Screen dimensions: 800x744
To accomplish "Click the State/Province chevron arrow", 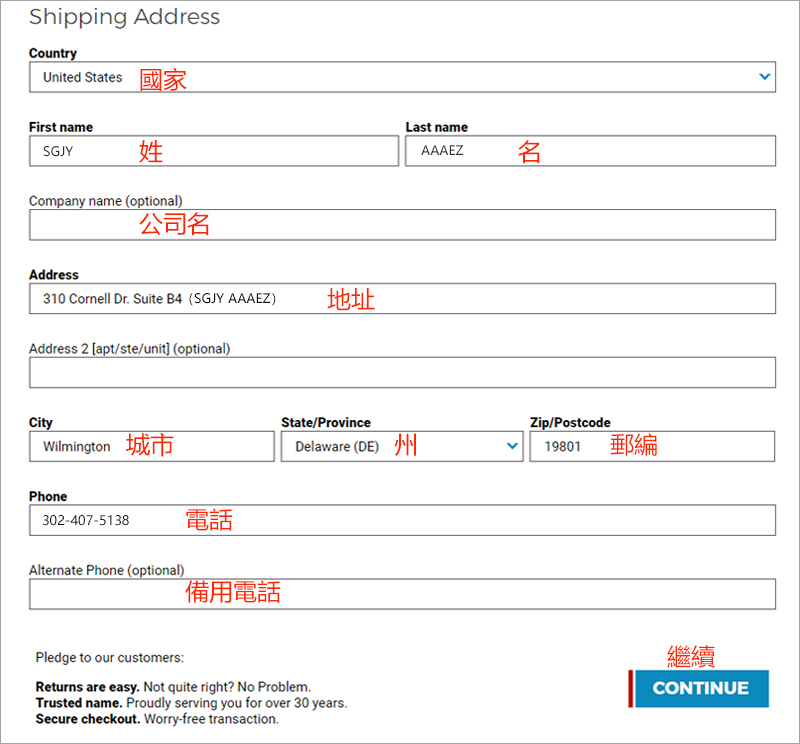I will click(x=513, y=446).
